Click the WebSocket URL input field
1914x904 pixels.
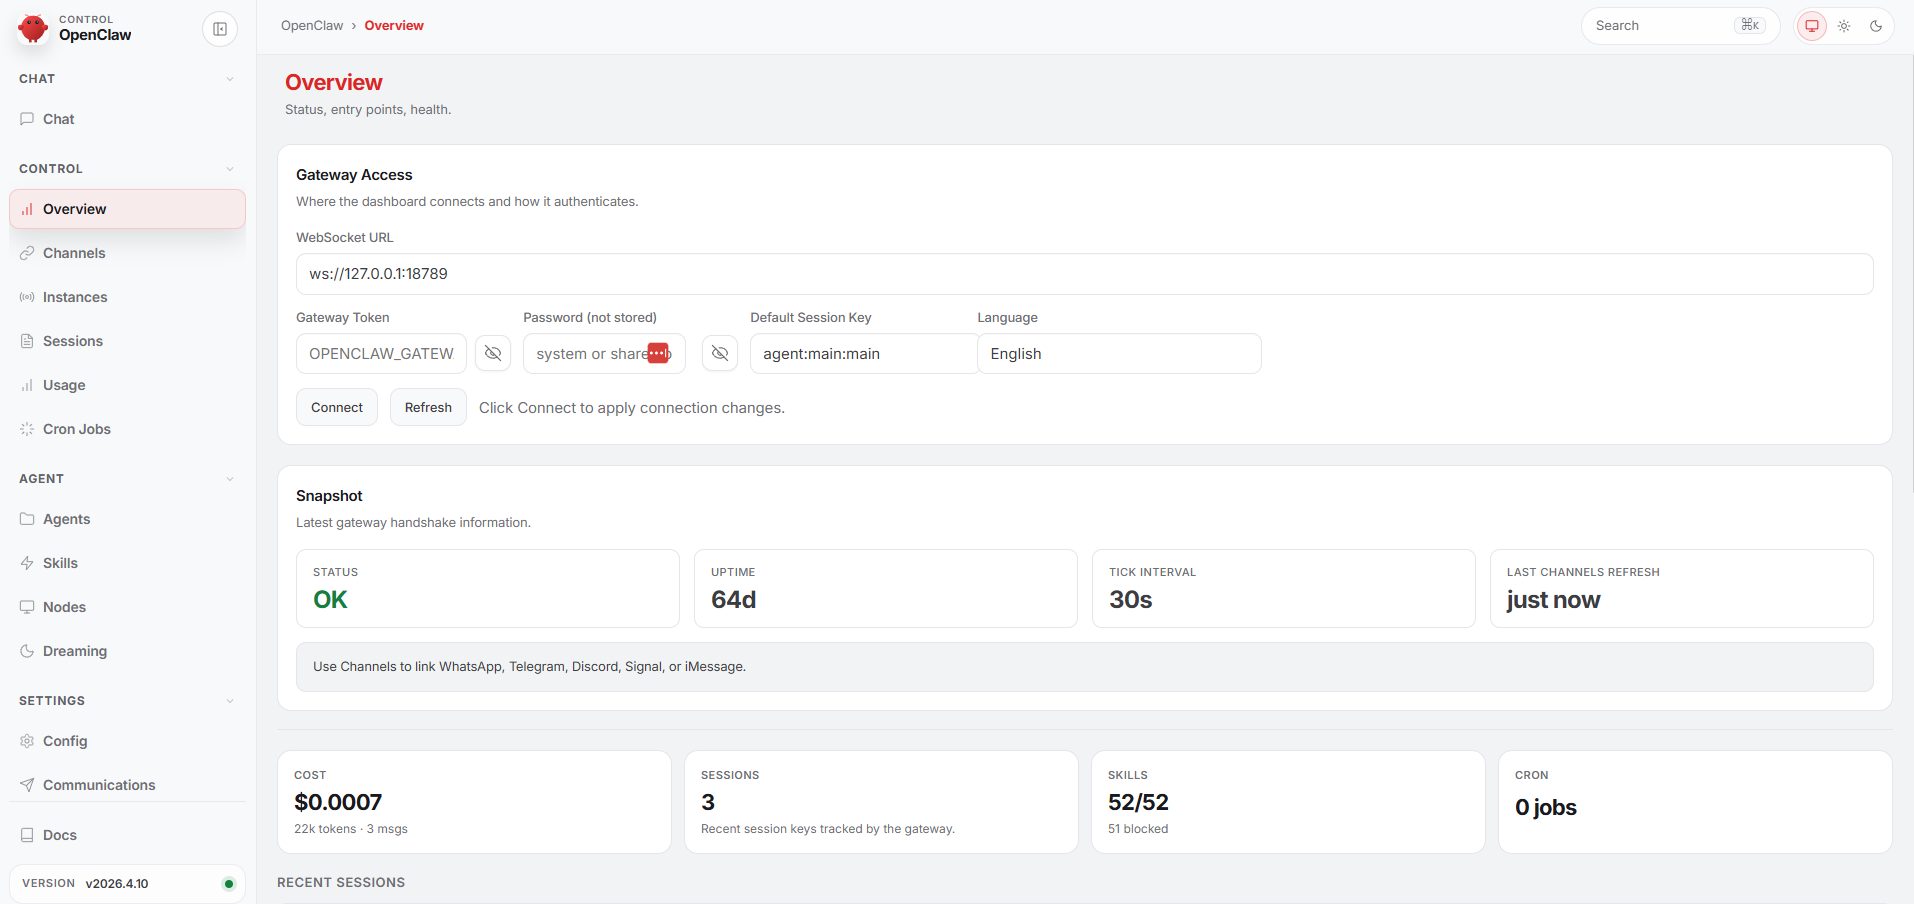click(1084, 274)
